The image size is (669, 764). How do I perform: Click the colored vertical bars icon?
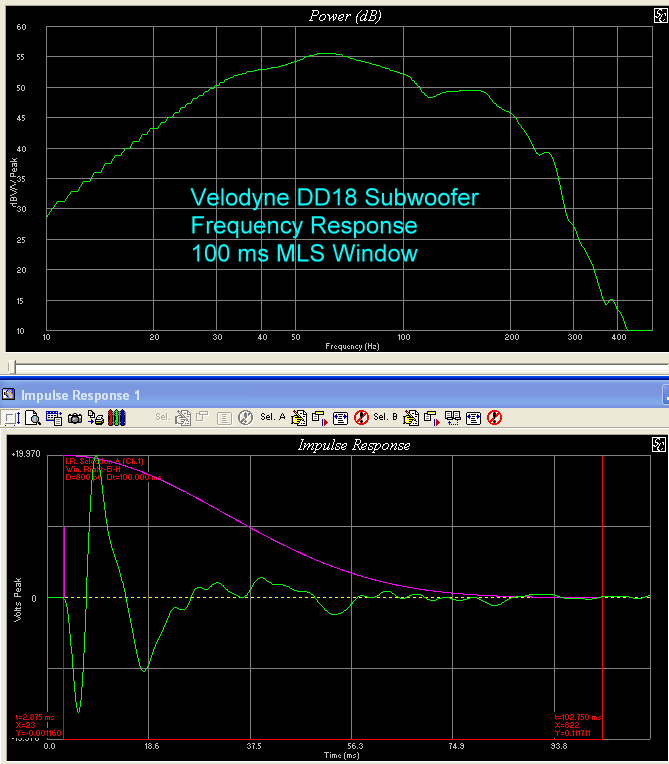pos(116,417)
